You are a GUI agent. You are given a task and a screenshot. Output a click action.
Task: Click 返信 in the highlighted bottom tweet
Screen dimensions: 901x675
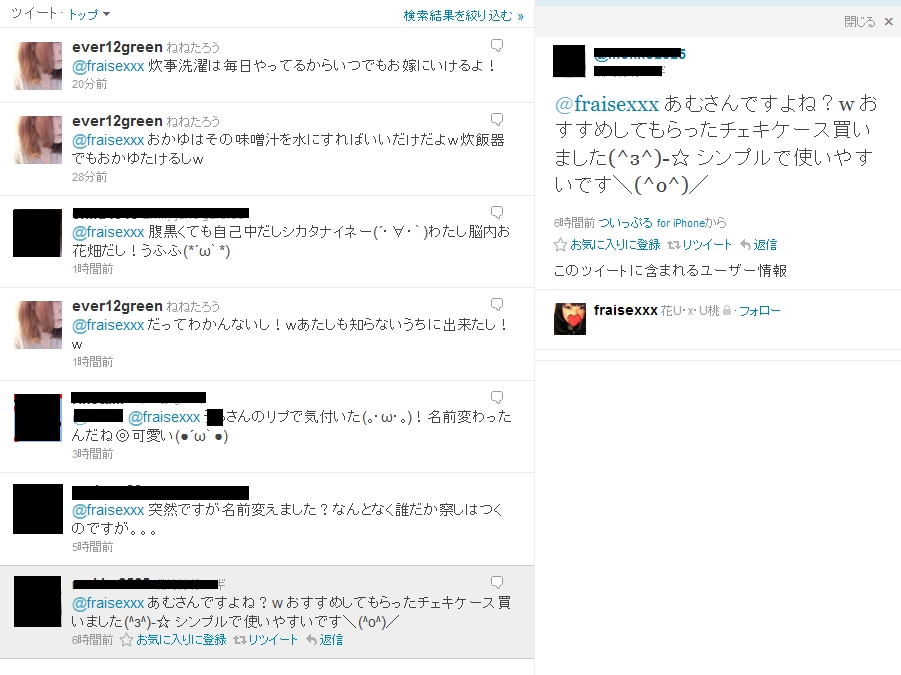[x=325, y=640]
